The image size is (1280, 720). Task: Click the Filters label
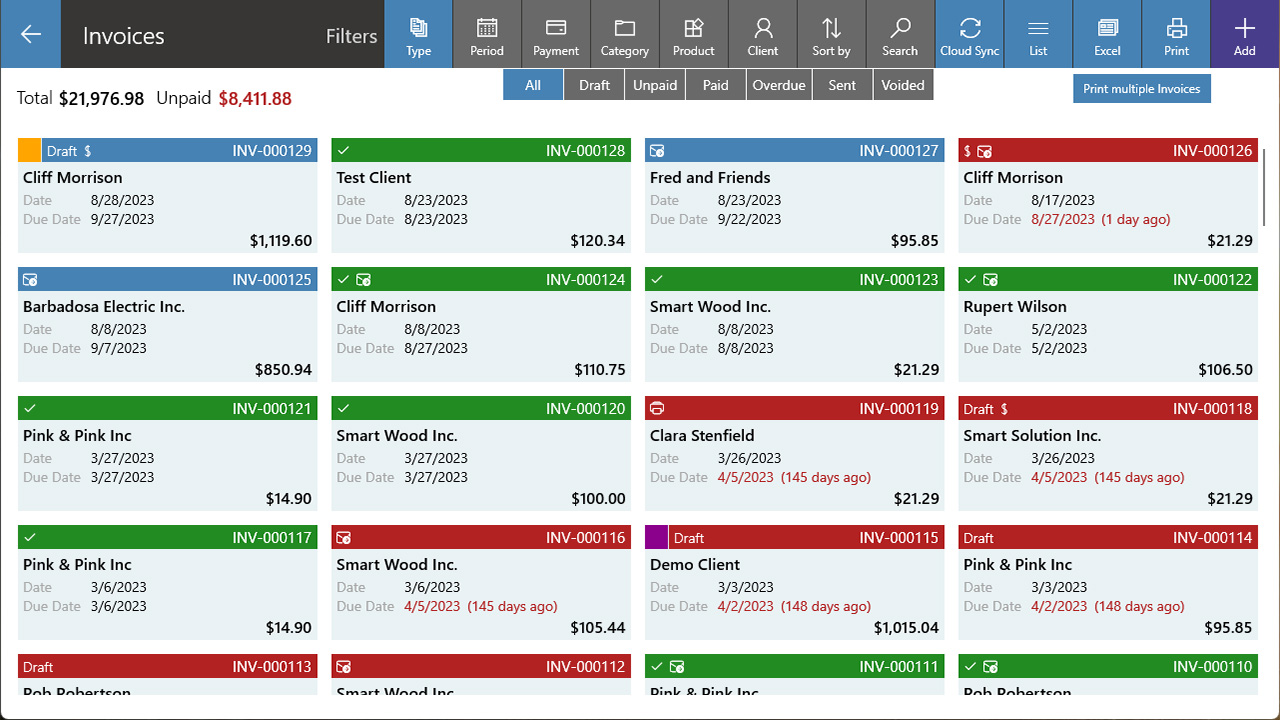[352, 36]
